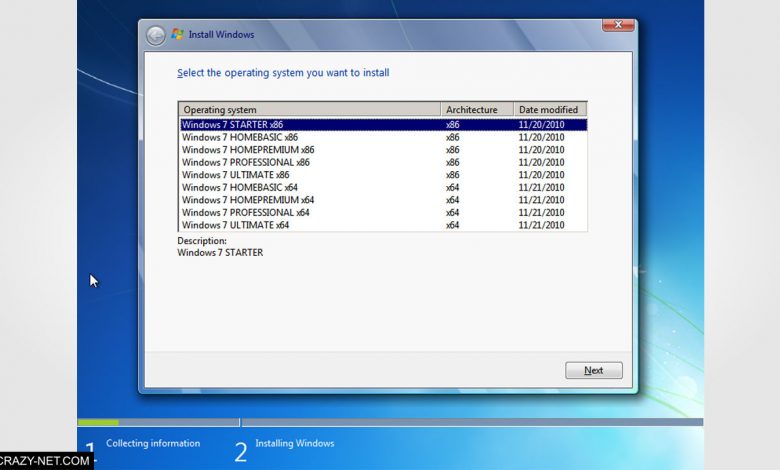This screenshot has height=470, width=780.
Task: Select Windows 7 HOMEPREMIUM x86 row
Action: click(383, 150)
